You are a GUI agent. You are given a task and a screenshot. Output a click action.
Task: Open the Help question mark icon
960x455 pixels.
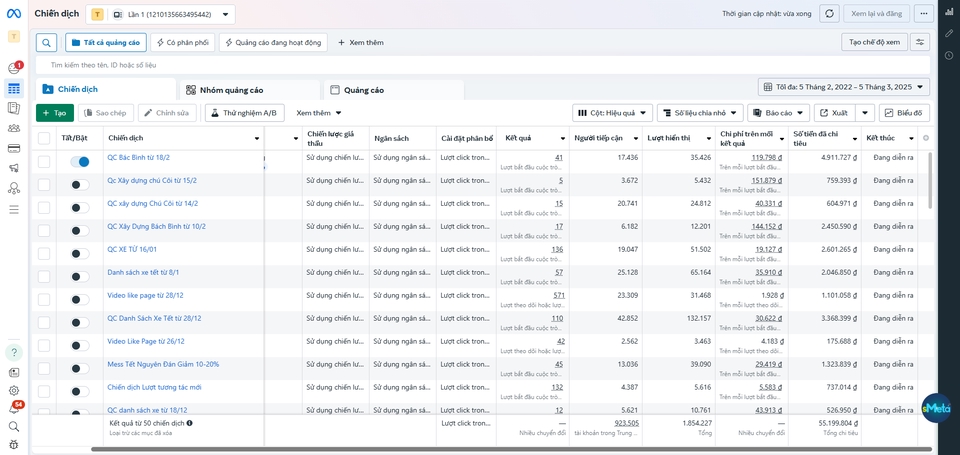click(13, 352)
